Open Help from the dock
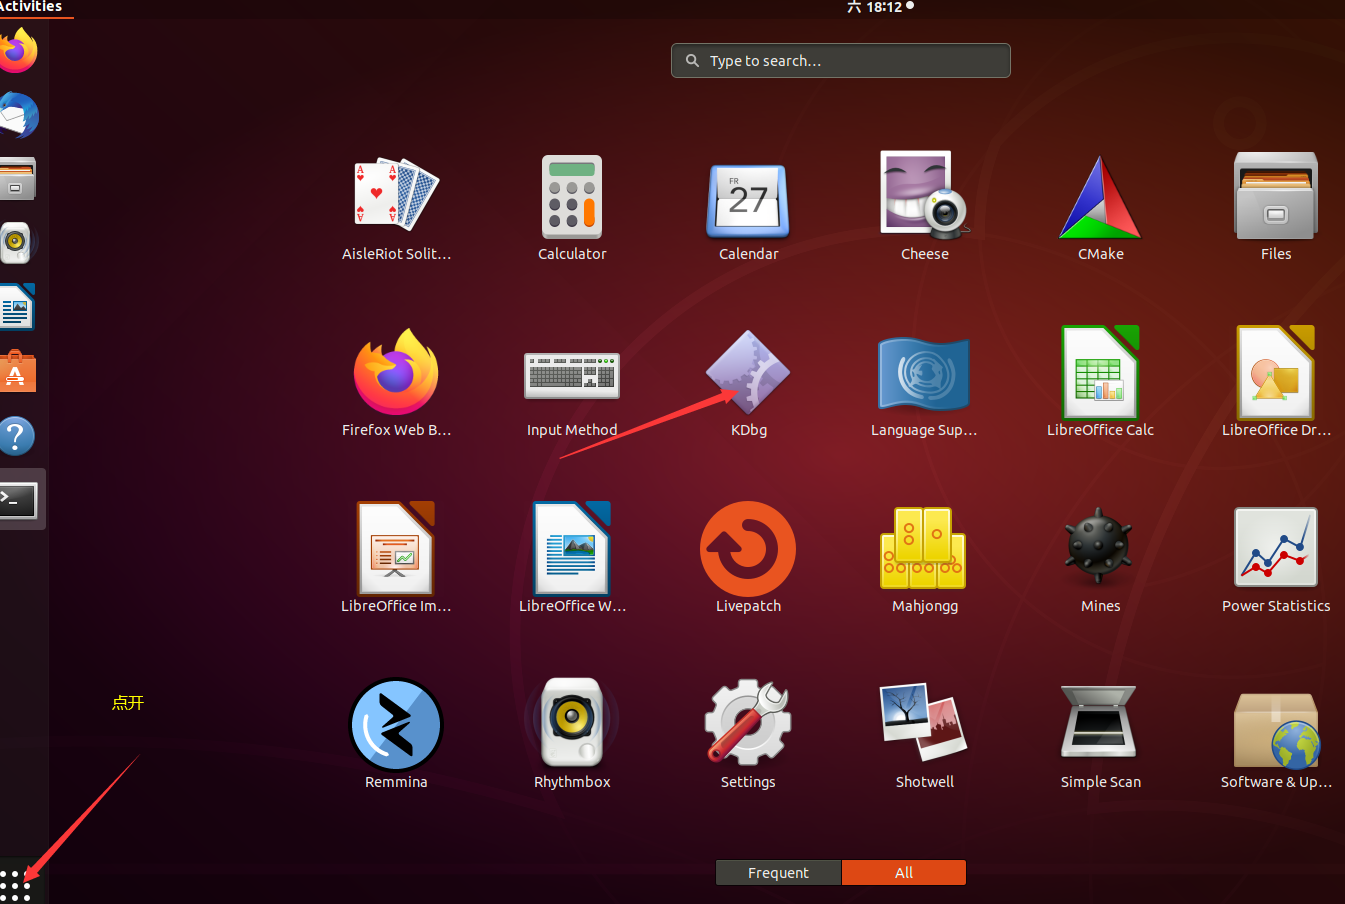Image resolution: width=1345 pixels, height=904 pixels. (17, 436)
